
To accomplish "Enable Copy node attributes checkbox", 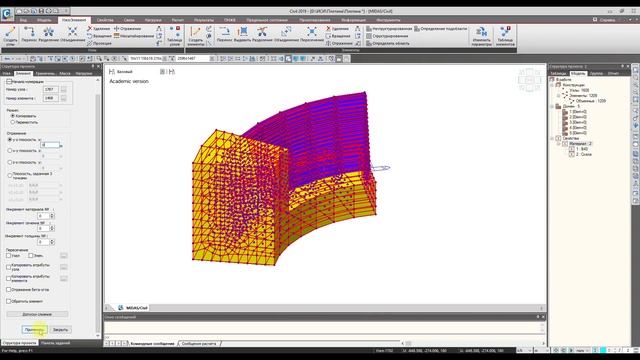I will pos(9,267).
